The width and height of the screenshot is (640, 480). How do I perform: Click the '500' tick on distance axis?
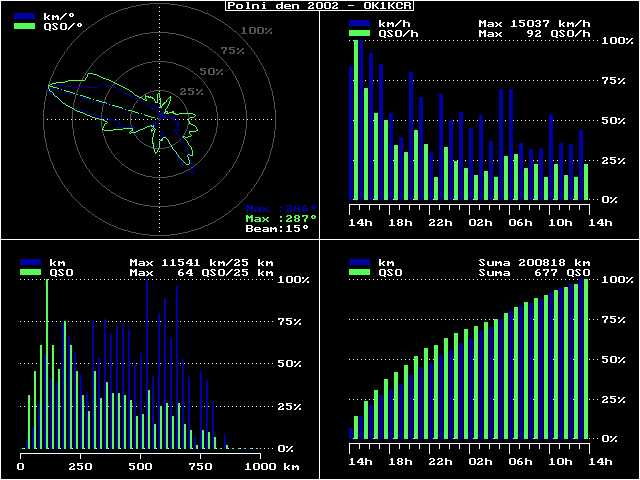point(141,467)
